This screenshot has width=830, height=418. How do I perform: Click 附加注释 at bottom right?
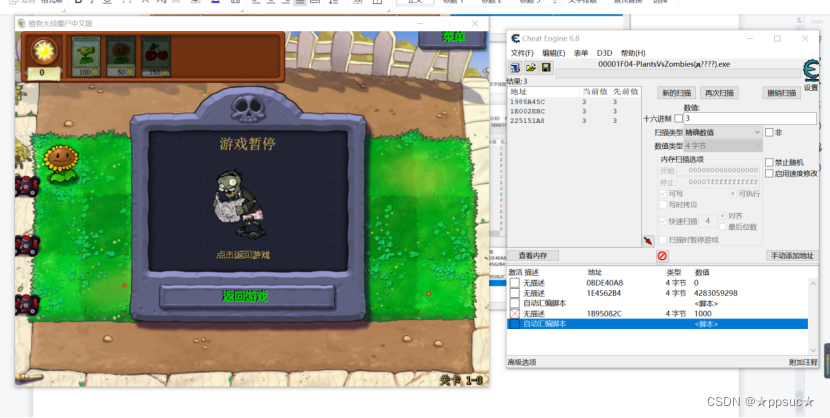[803, 362]
